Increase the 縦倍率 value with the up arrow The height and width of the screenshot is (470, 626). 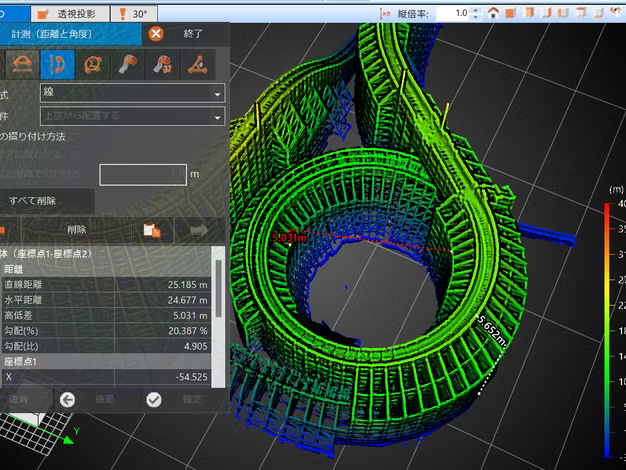click(x=475, y=10)
